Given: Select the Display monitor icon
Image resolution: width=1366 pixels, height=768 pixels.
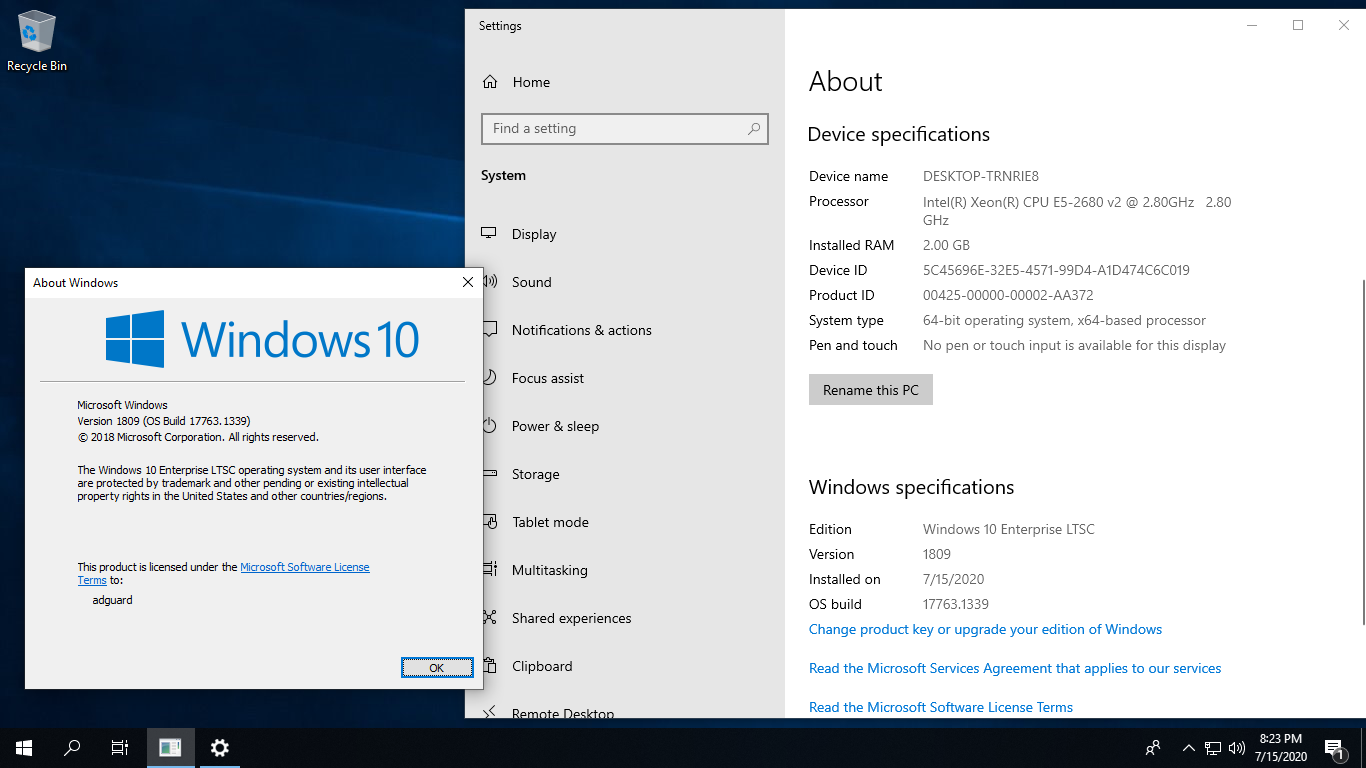Looking at the screenshot, I should pos(489,233).
